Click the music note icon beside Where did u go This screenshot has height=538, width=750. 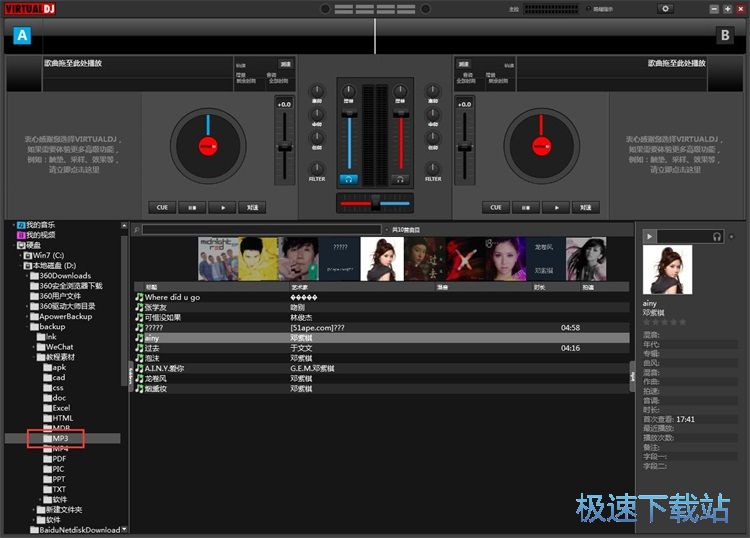point(139,297)
